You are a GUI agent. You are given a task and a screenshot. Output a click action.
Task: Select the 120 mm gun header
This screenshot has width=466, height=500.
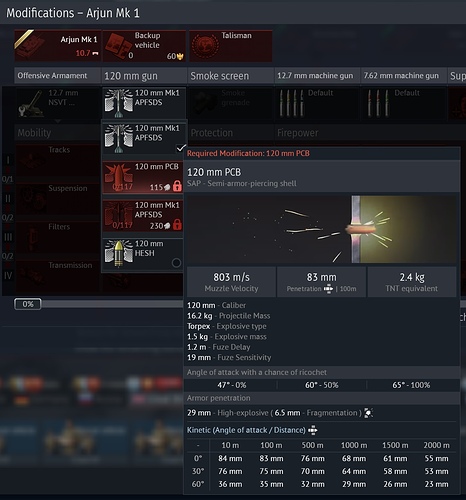click(144, 76)
